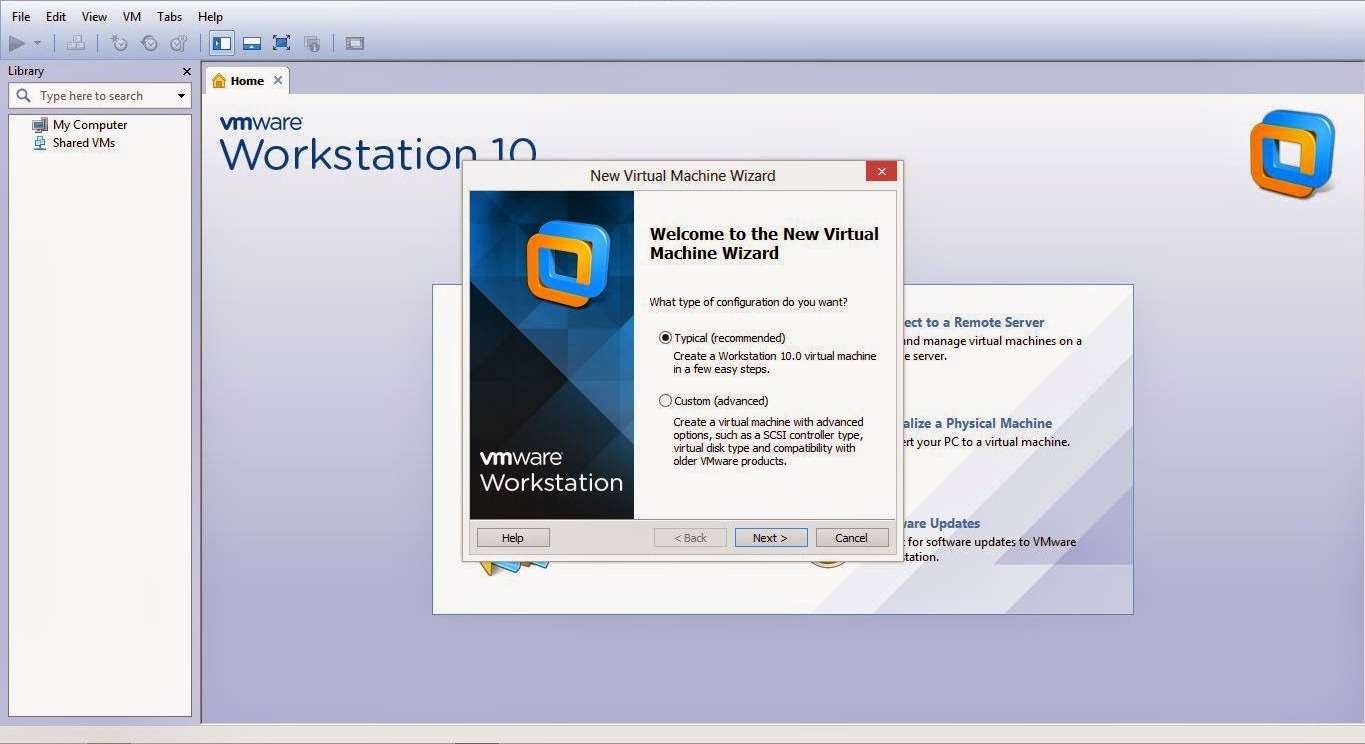
Task: Open the power options dropdown arrow
Action: coord(38,43)
